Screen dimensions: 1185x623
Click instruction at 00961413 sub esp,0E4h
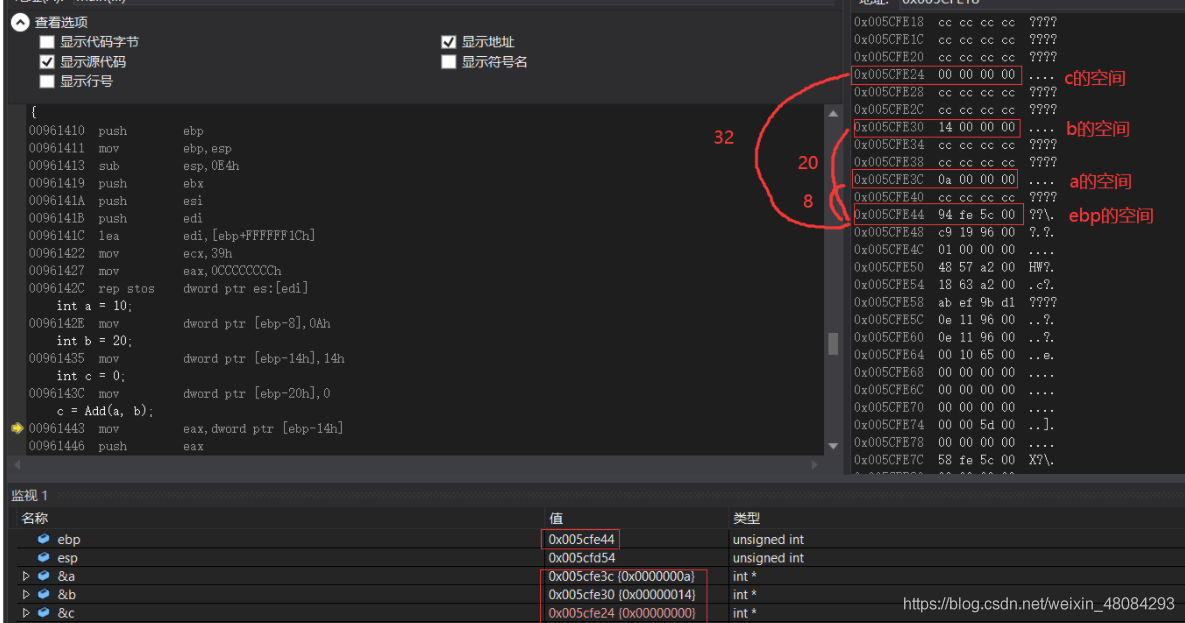coord(134,166)
